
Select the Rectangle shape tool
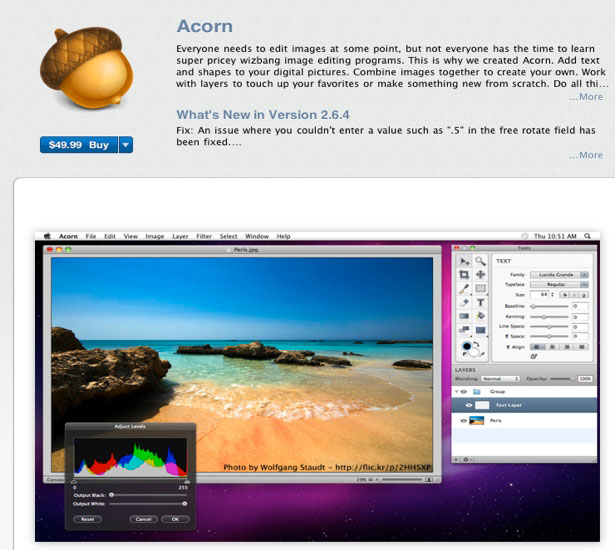[480, 330]
